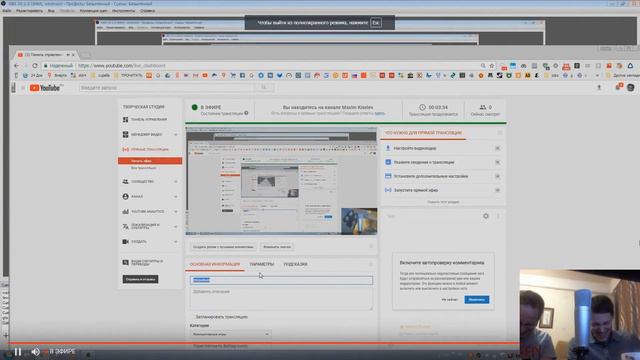The width and height of the screenshot is (640, 360).
Task: Open the account avatar menu
Action: click(x=631, y=87)
